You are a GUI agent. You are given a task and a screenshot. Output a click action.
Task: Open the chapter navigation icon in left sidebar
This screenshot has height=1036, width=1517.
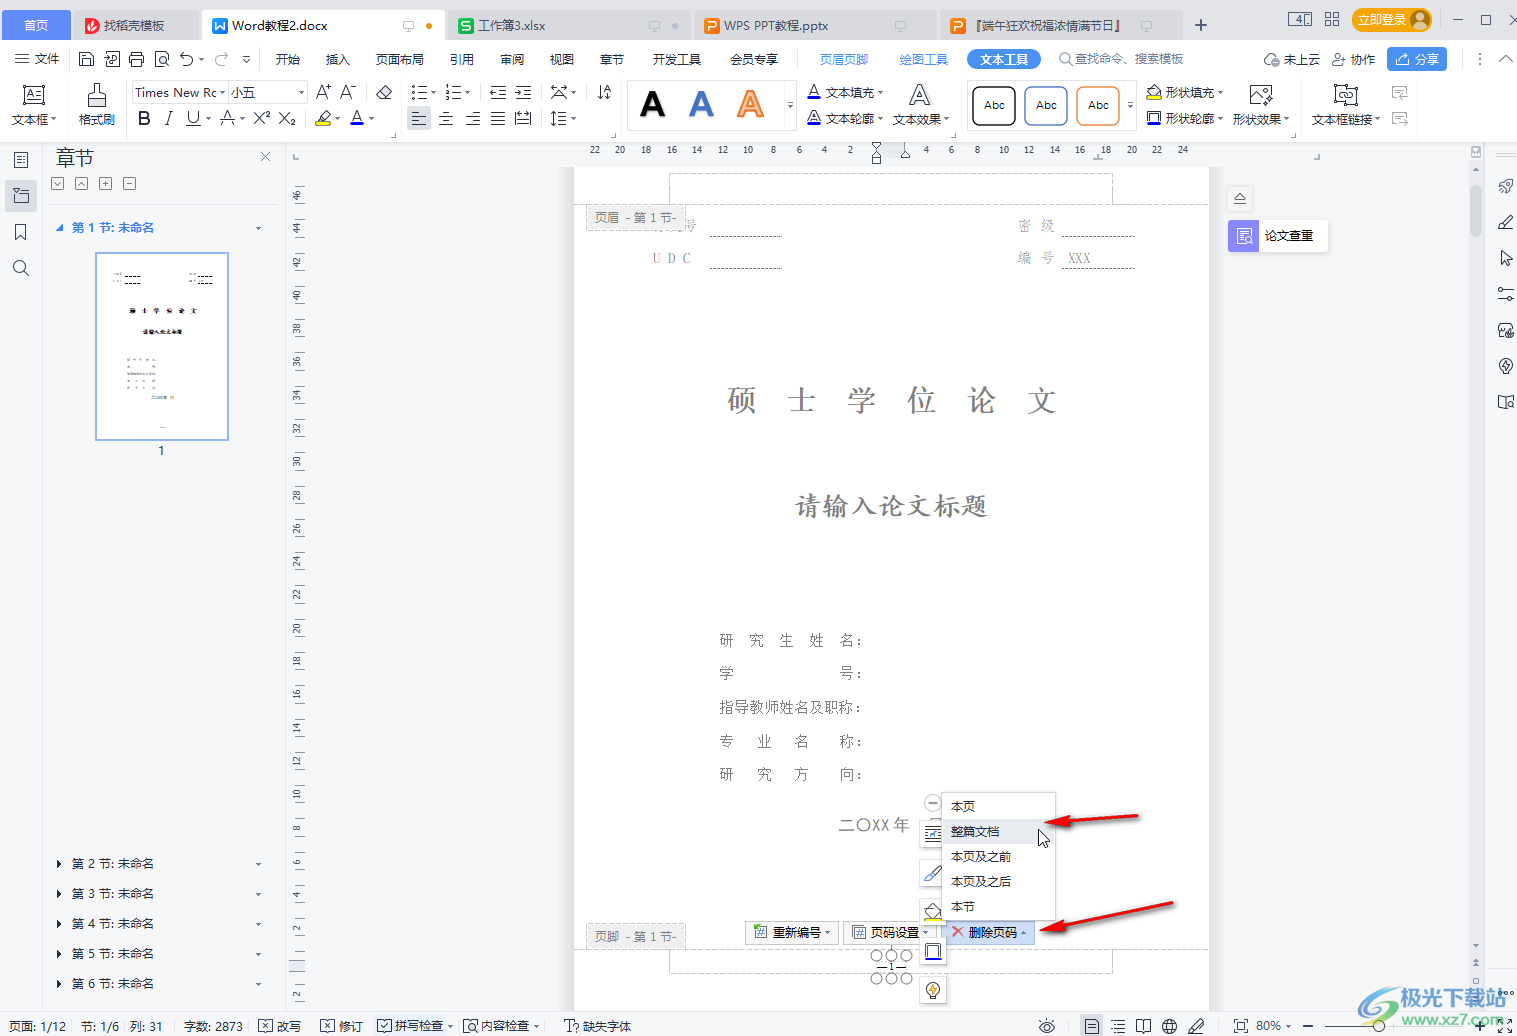(21, 196)
